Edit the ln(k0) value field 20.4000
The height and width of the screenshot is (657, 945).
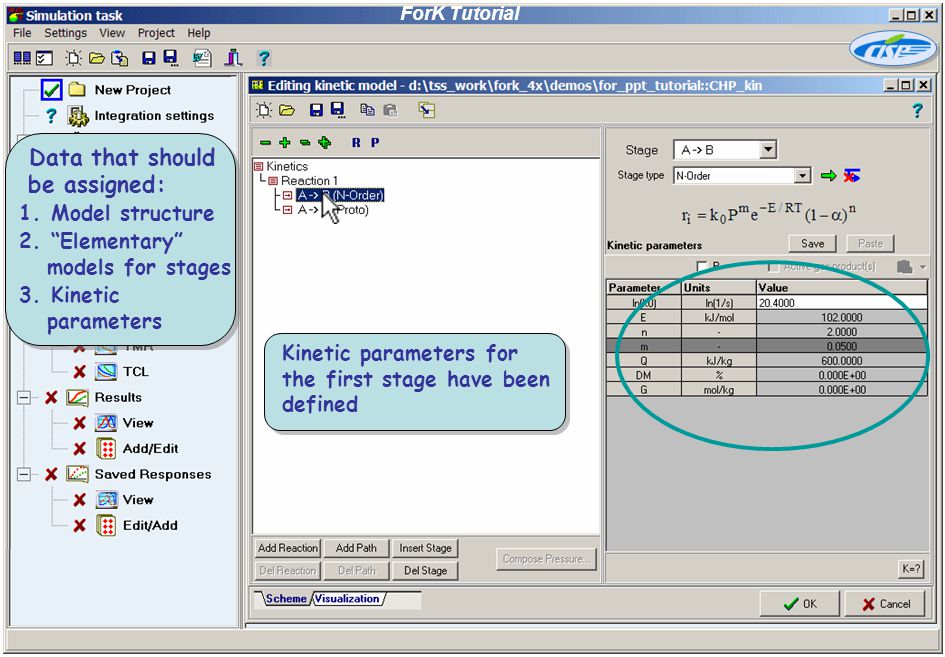click(x=842, y=303)
